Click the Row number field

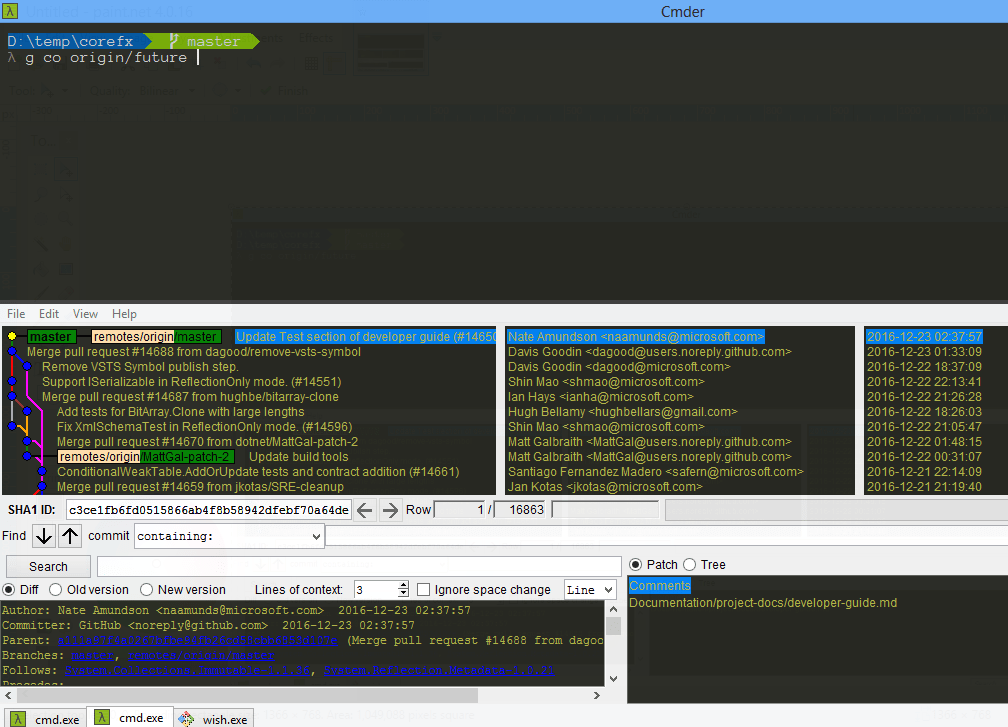tap(459, 510)
